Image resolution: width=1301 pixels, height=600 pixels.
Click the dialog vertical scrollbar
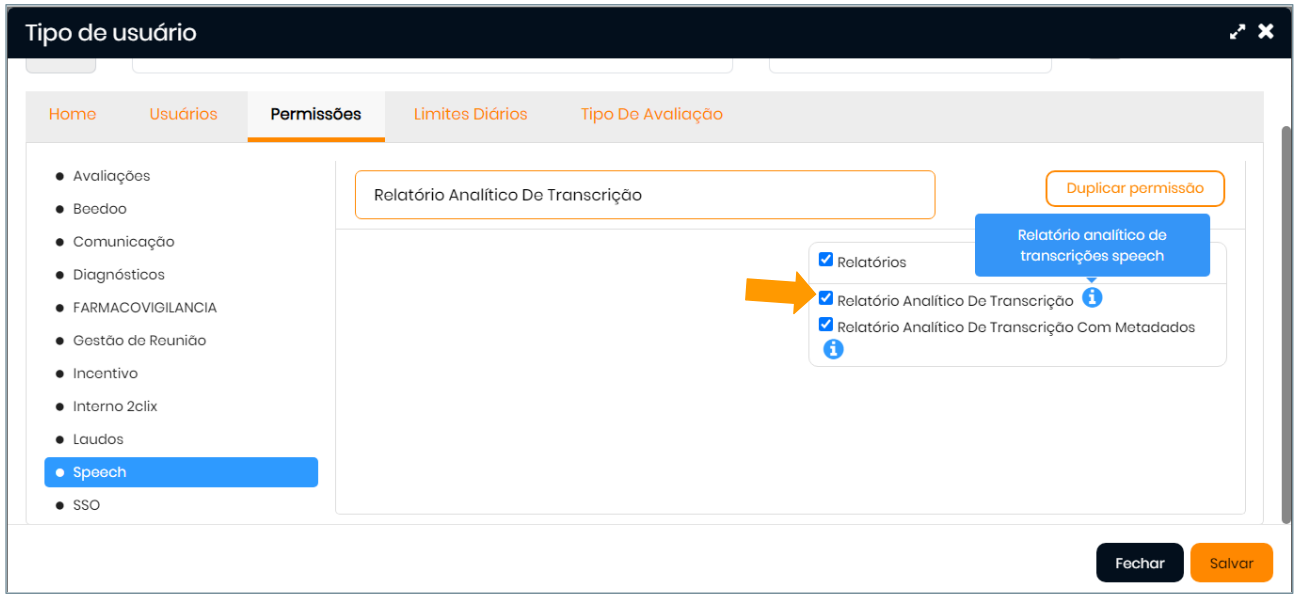click(1286, 320)
